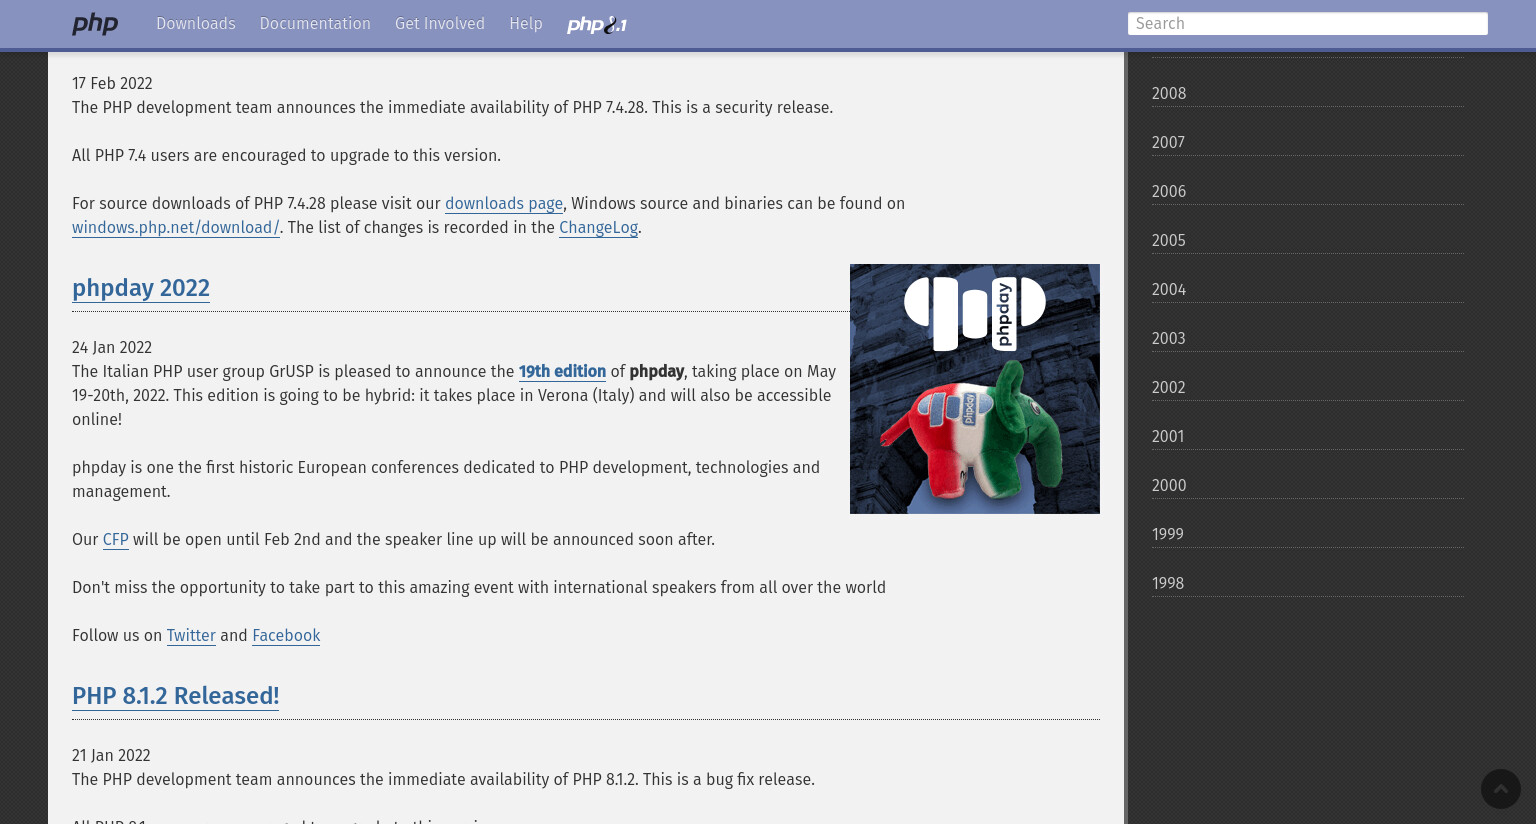Follow the 19th edition link

pos(562,371)
